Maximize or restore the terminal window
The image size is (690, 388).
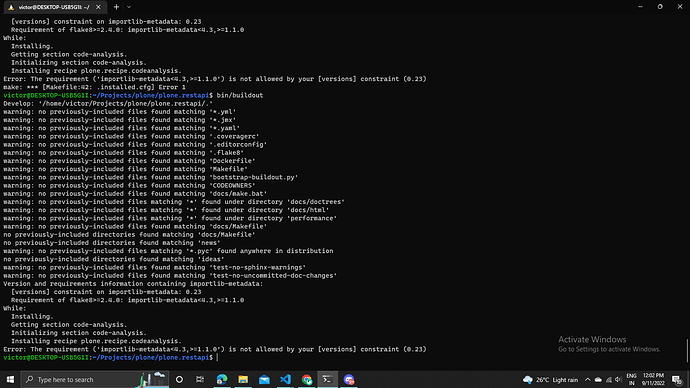click(x=660, y=7)
